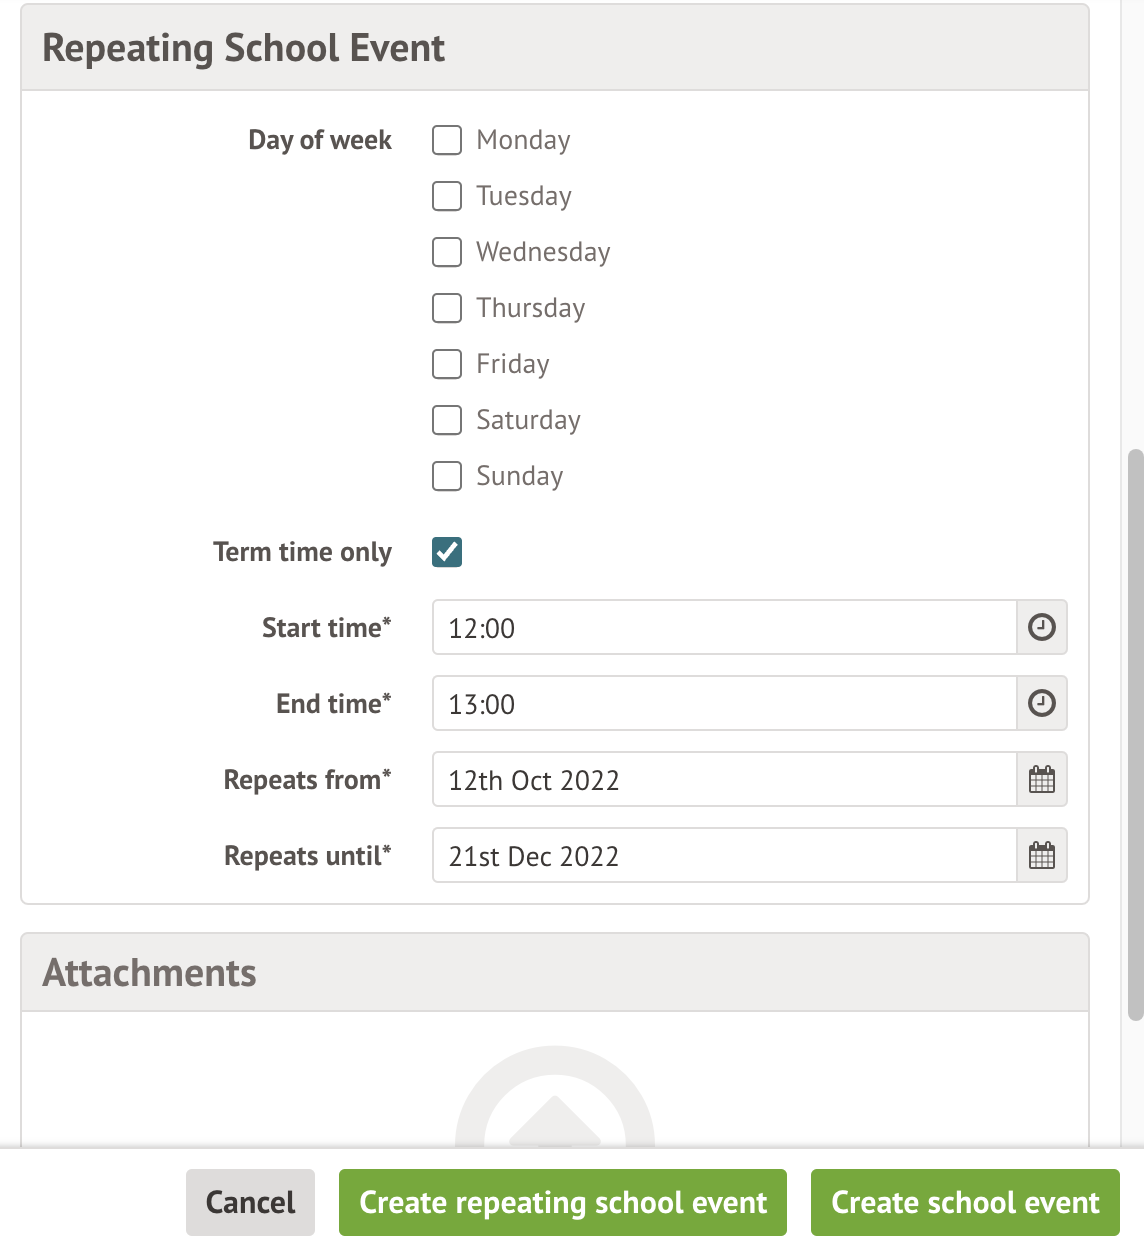
Task: Click the Start time field showing 12:00
Action: (724, 628)
